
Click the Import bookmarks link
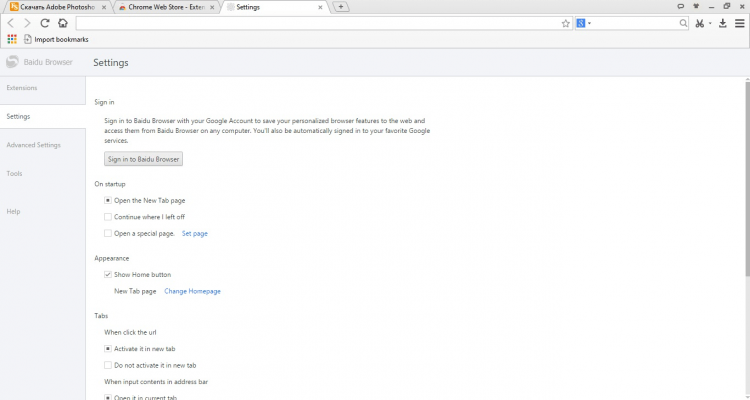61,39
